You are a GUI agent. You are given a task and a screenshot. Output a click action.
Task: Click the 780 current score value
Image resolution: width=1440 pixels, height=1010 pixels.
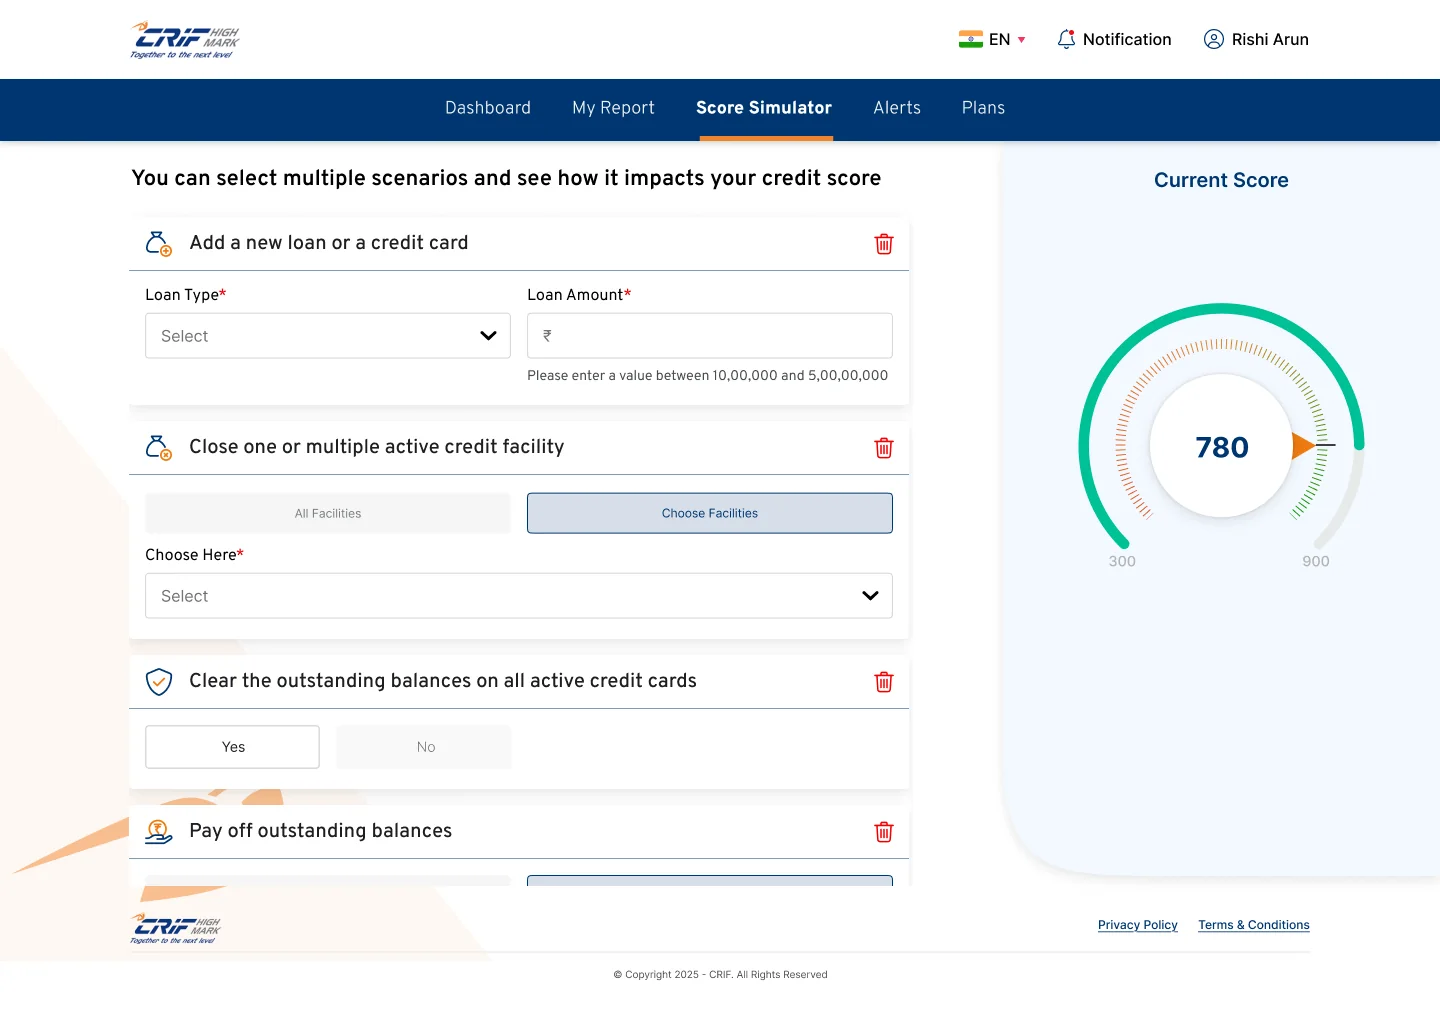[x=1222, y=447]
